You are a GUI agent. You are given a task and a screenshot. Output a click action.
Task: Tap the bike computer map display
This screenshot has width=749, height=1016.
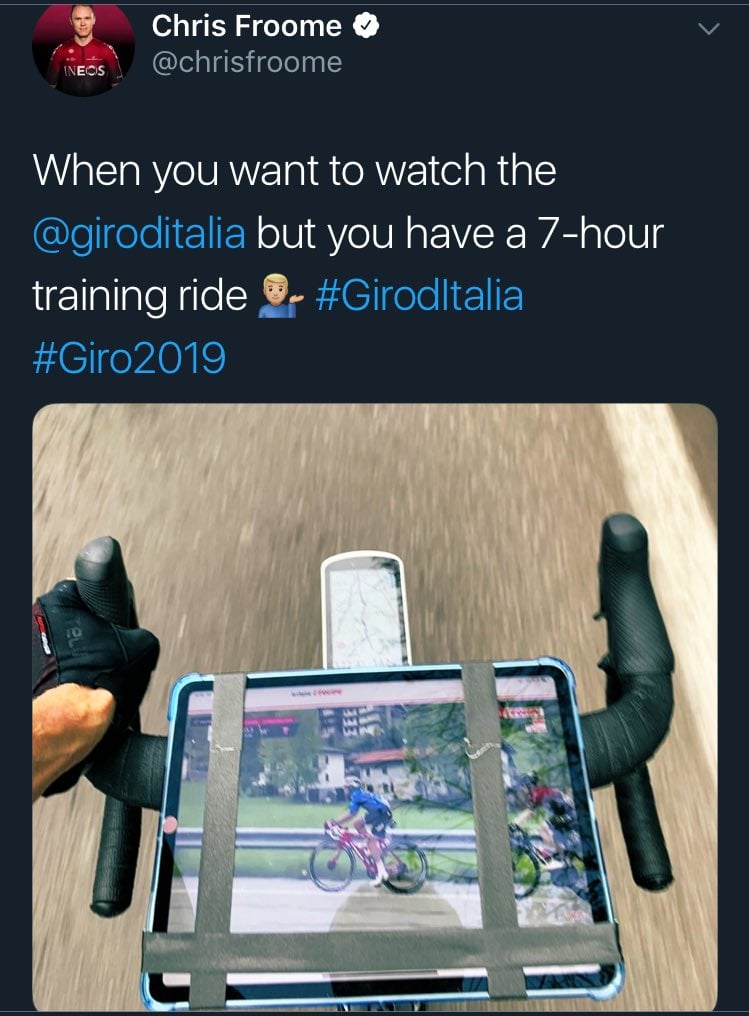365,610
